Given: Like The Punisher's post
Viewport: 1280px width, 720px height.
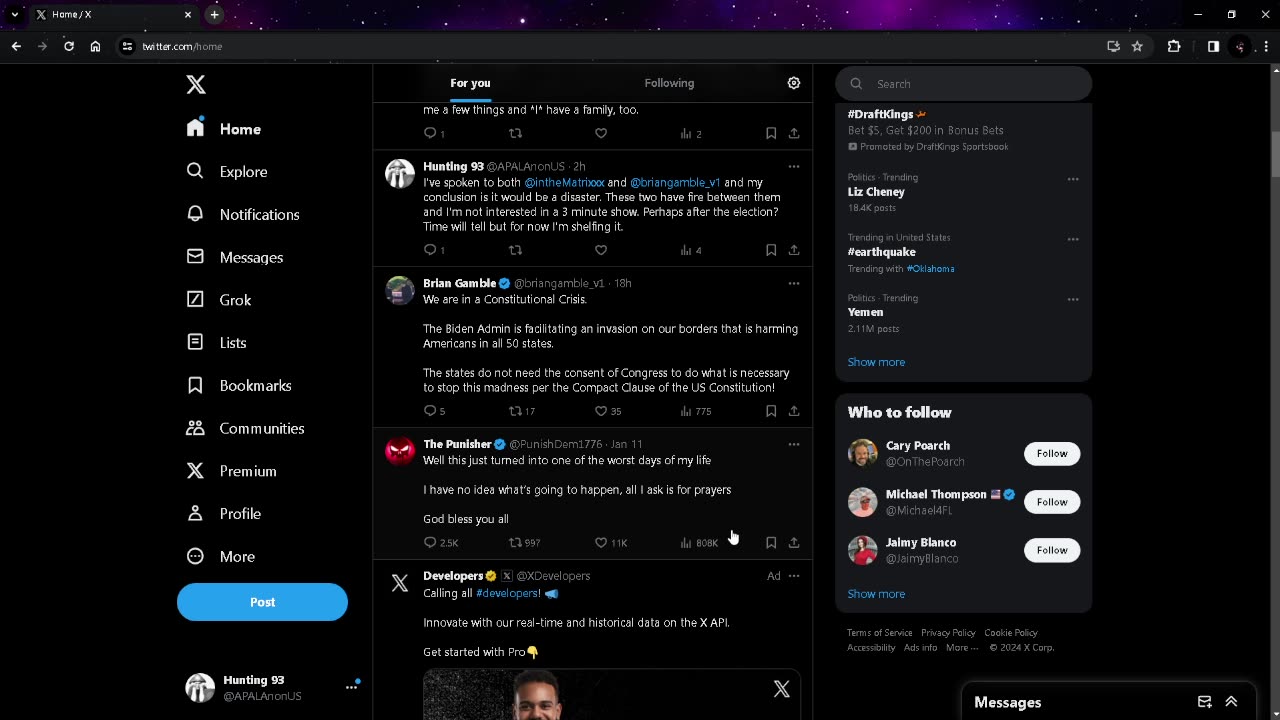Looking at the screenshot, I should (x=601, y=542).
